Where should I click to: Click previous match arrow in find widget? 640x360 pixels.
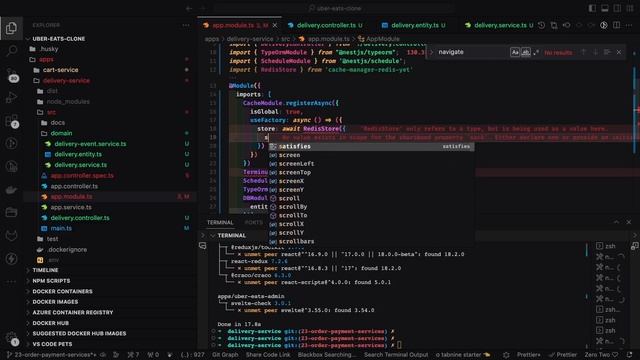point(584,52)
